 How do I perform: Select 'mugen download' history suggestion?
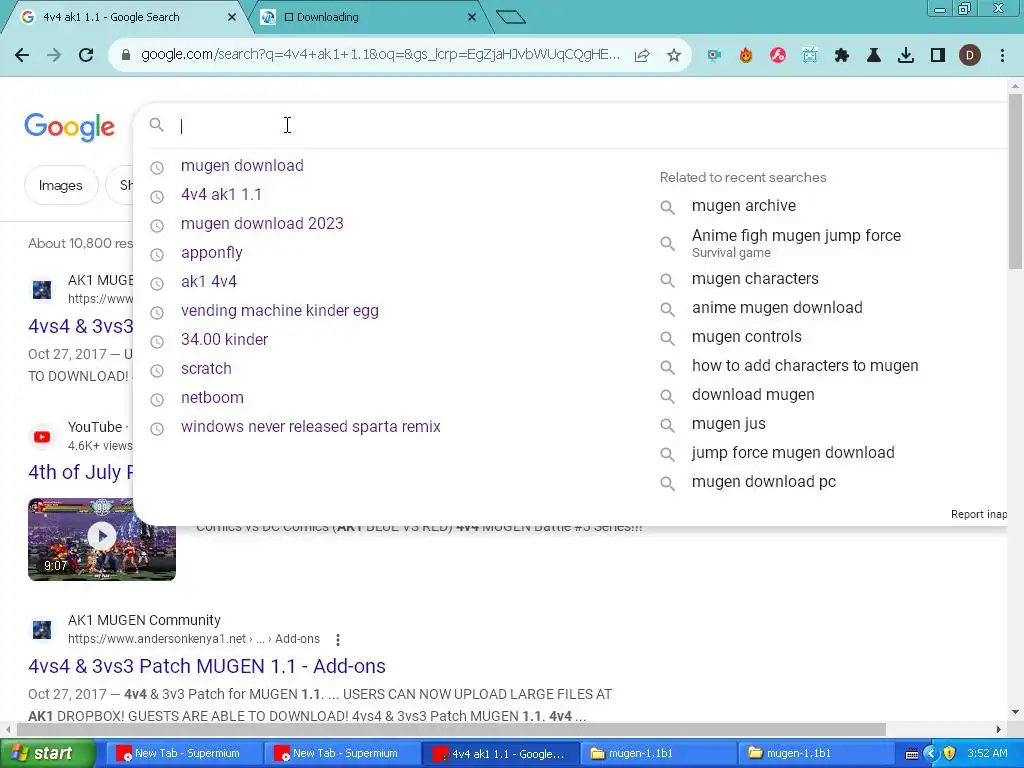(242, 166)
